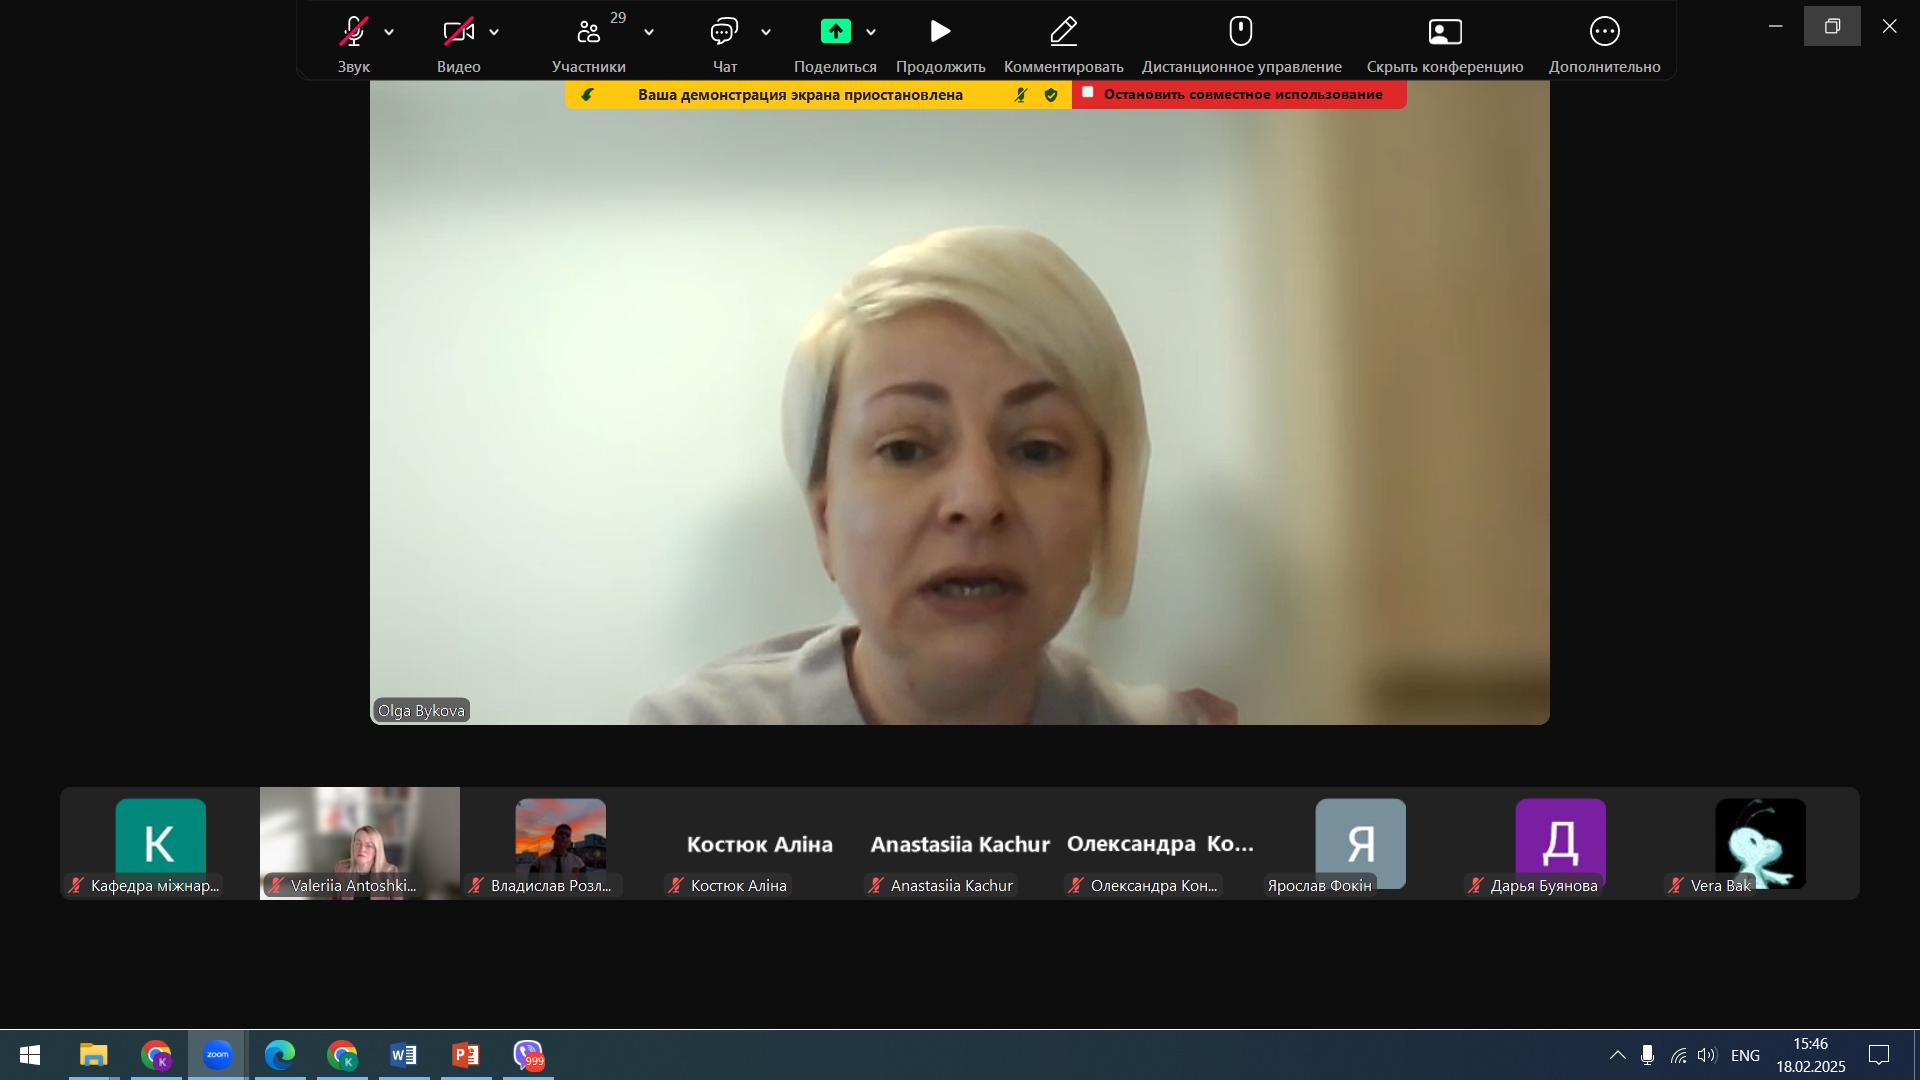Click the share indicator icon at banner's left
The image size is (1920, 1080).
(x=588, y=95)
